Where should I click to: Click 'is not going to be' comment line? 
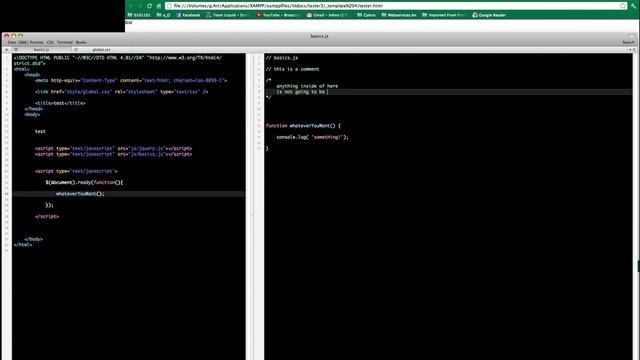(x=300, y=92)
